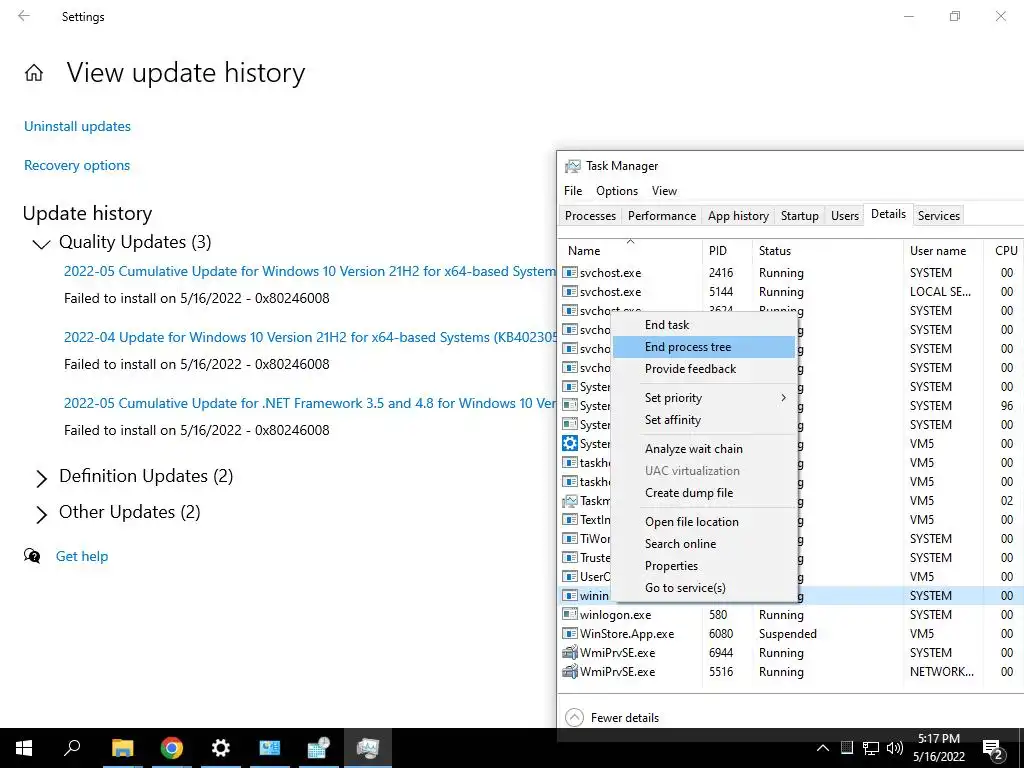Click the blue gear System process icon
Screen dimensions: 1024x768
tap(569, 443)
